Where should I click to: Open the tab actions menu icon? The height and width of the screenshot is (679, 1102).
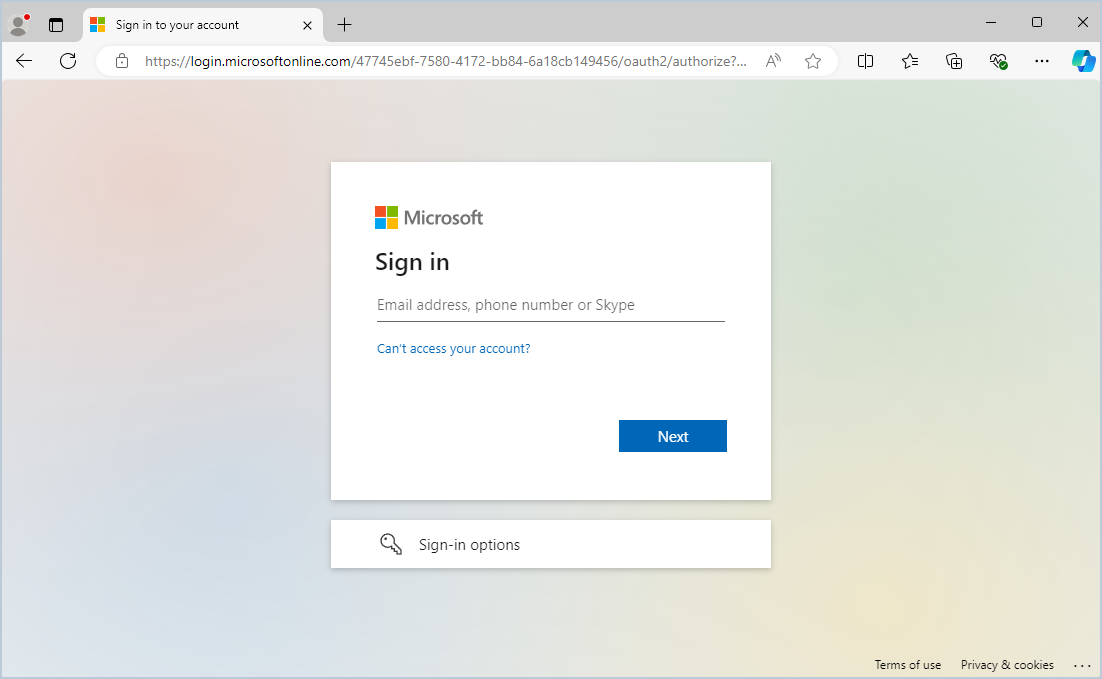tap(56, 25)
